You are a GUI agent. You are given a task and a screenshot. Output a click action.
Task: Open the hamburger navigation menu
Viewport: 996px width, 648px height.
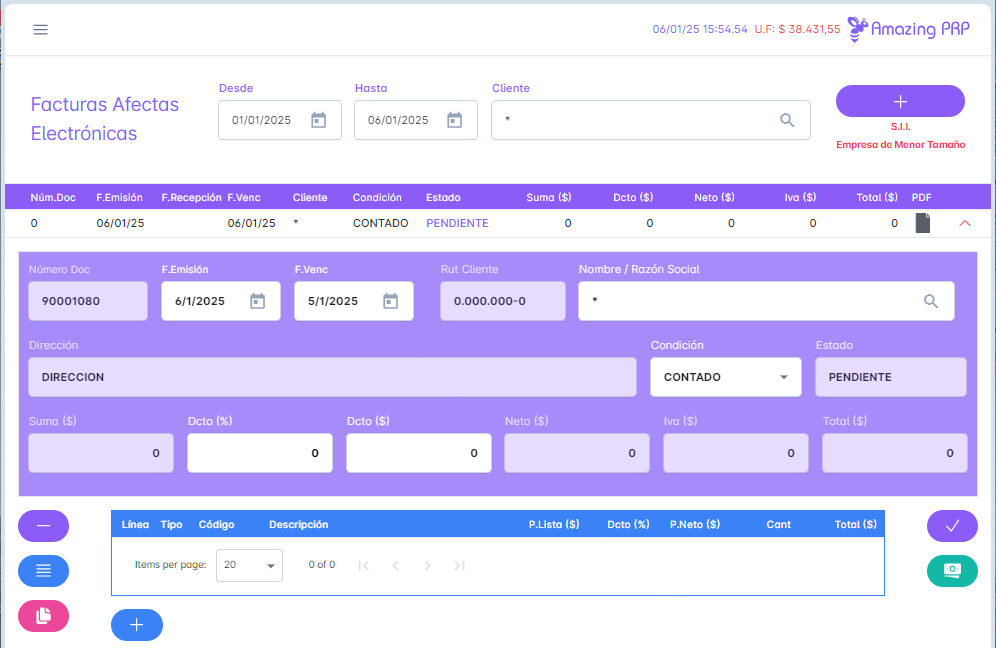point(41,29)
